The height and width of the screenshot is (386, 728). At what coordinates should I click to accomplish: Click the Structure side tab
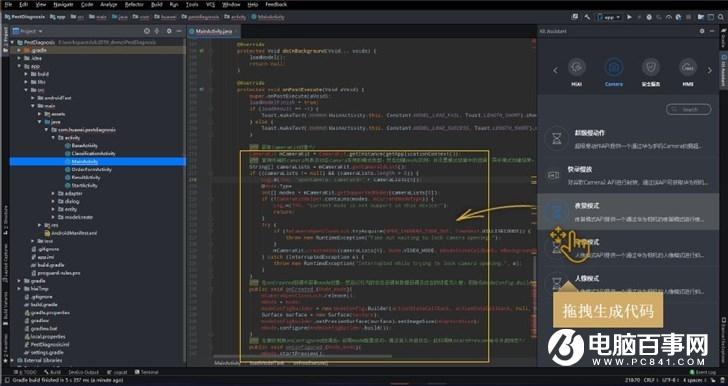[x=5, y=221]
